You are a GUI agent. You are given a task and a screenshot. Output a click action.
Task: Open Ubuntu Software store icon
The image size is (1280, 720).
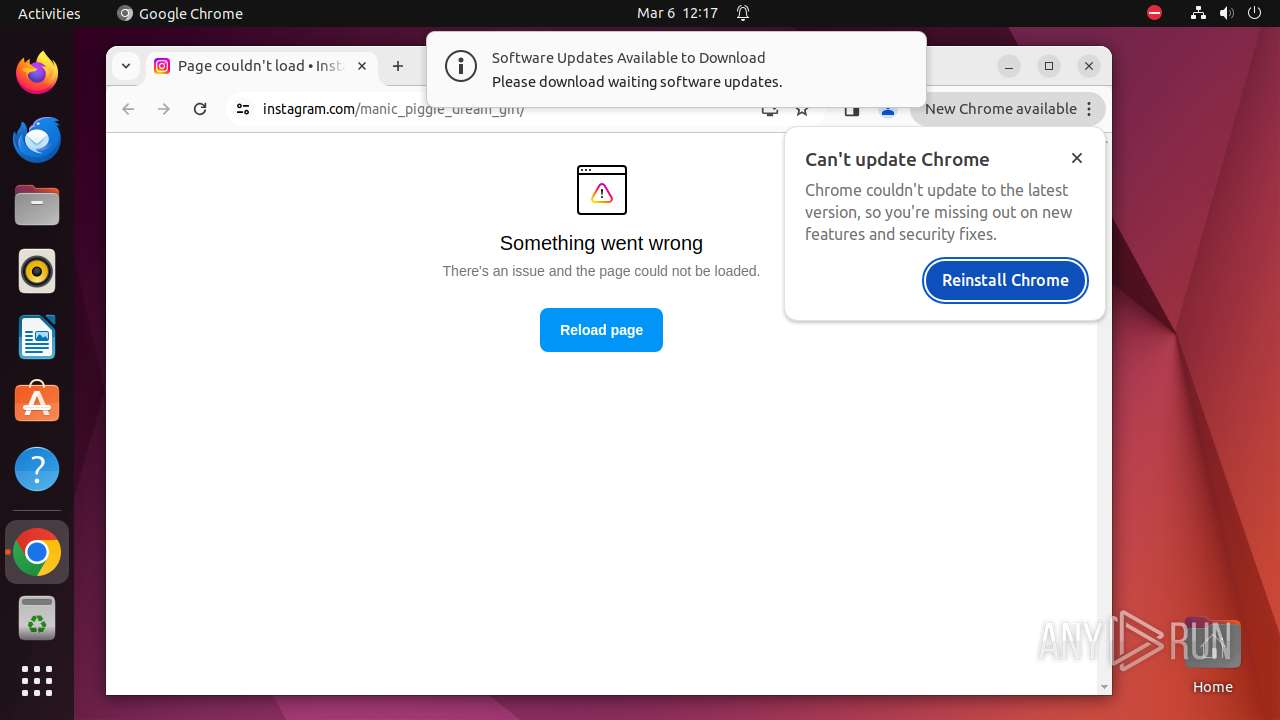[x=37, y=402]
